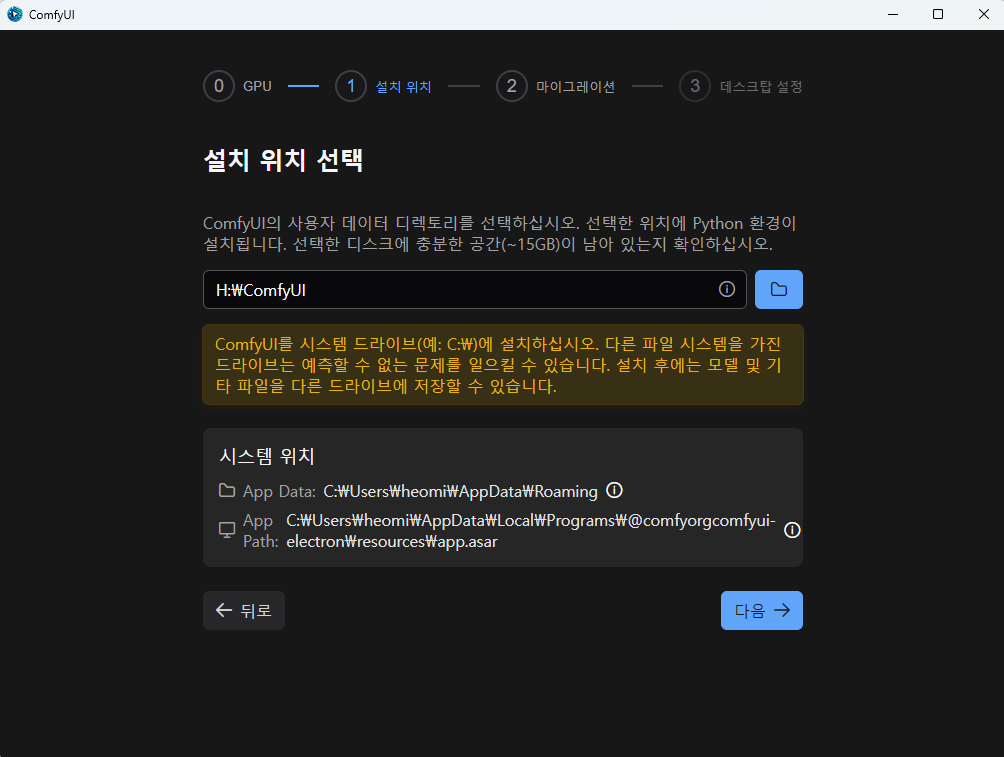Select the GPU step 0
This screenshot has width=1004, height=757.
(x=238, y=86)
